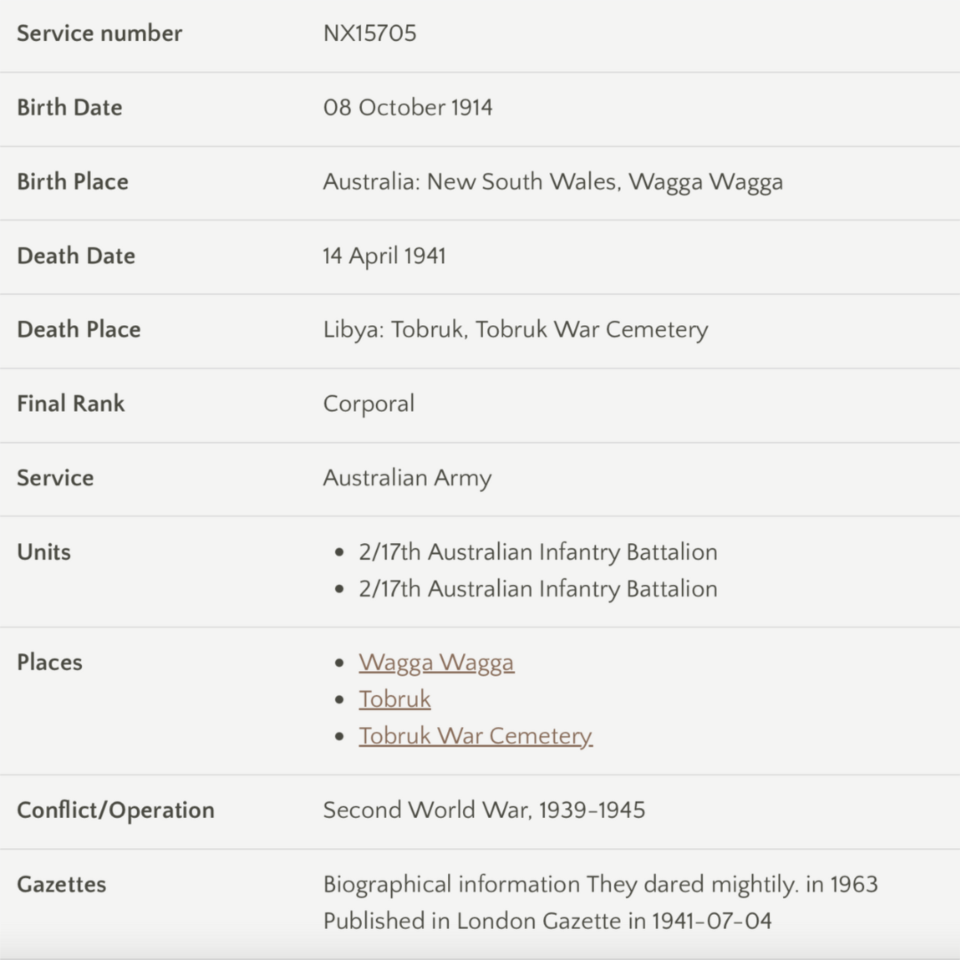Open the Tobruk place link

click(x=394, y=699)
